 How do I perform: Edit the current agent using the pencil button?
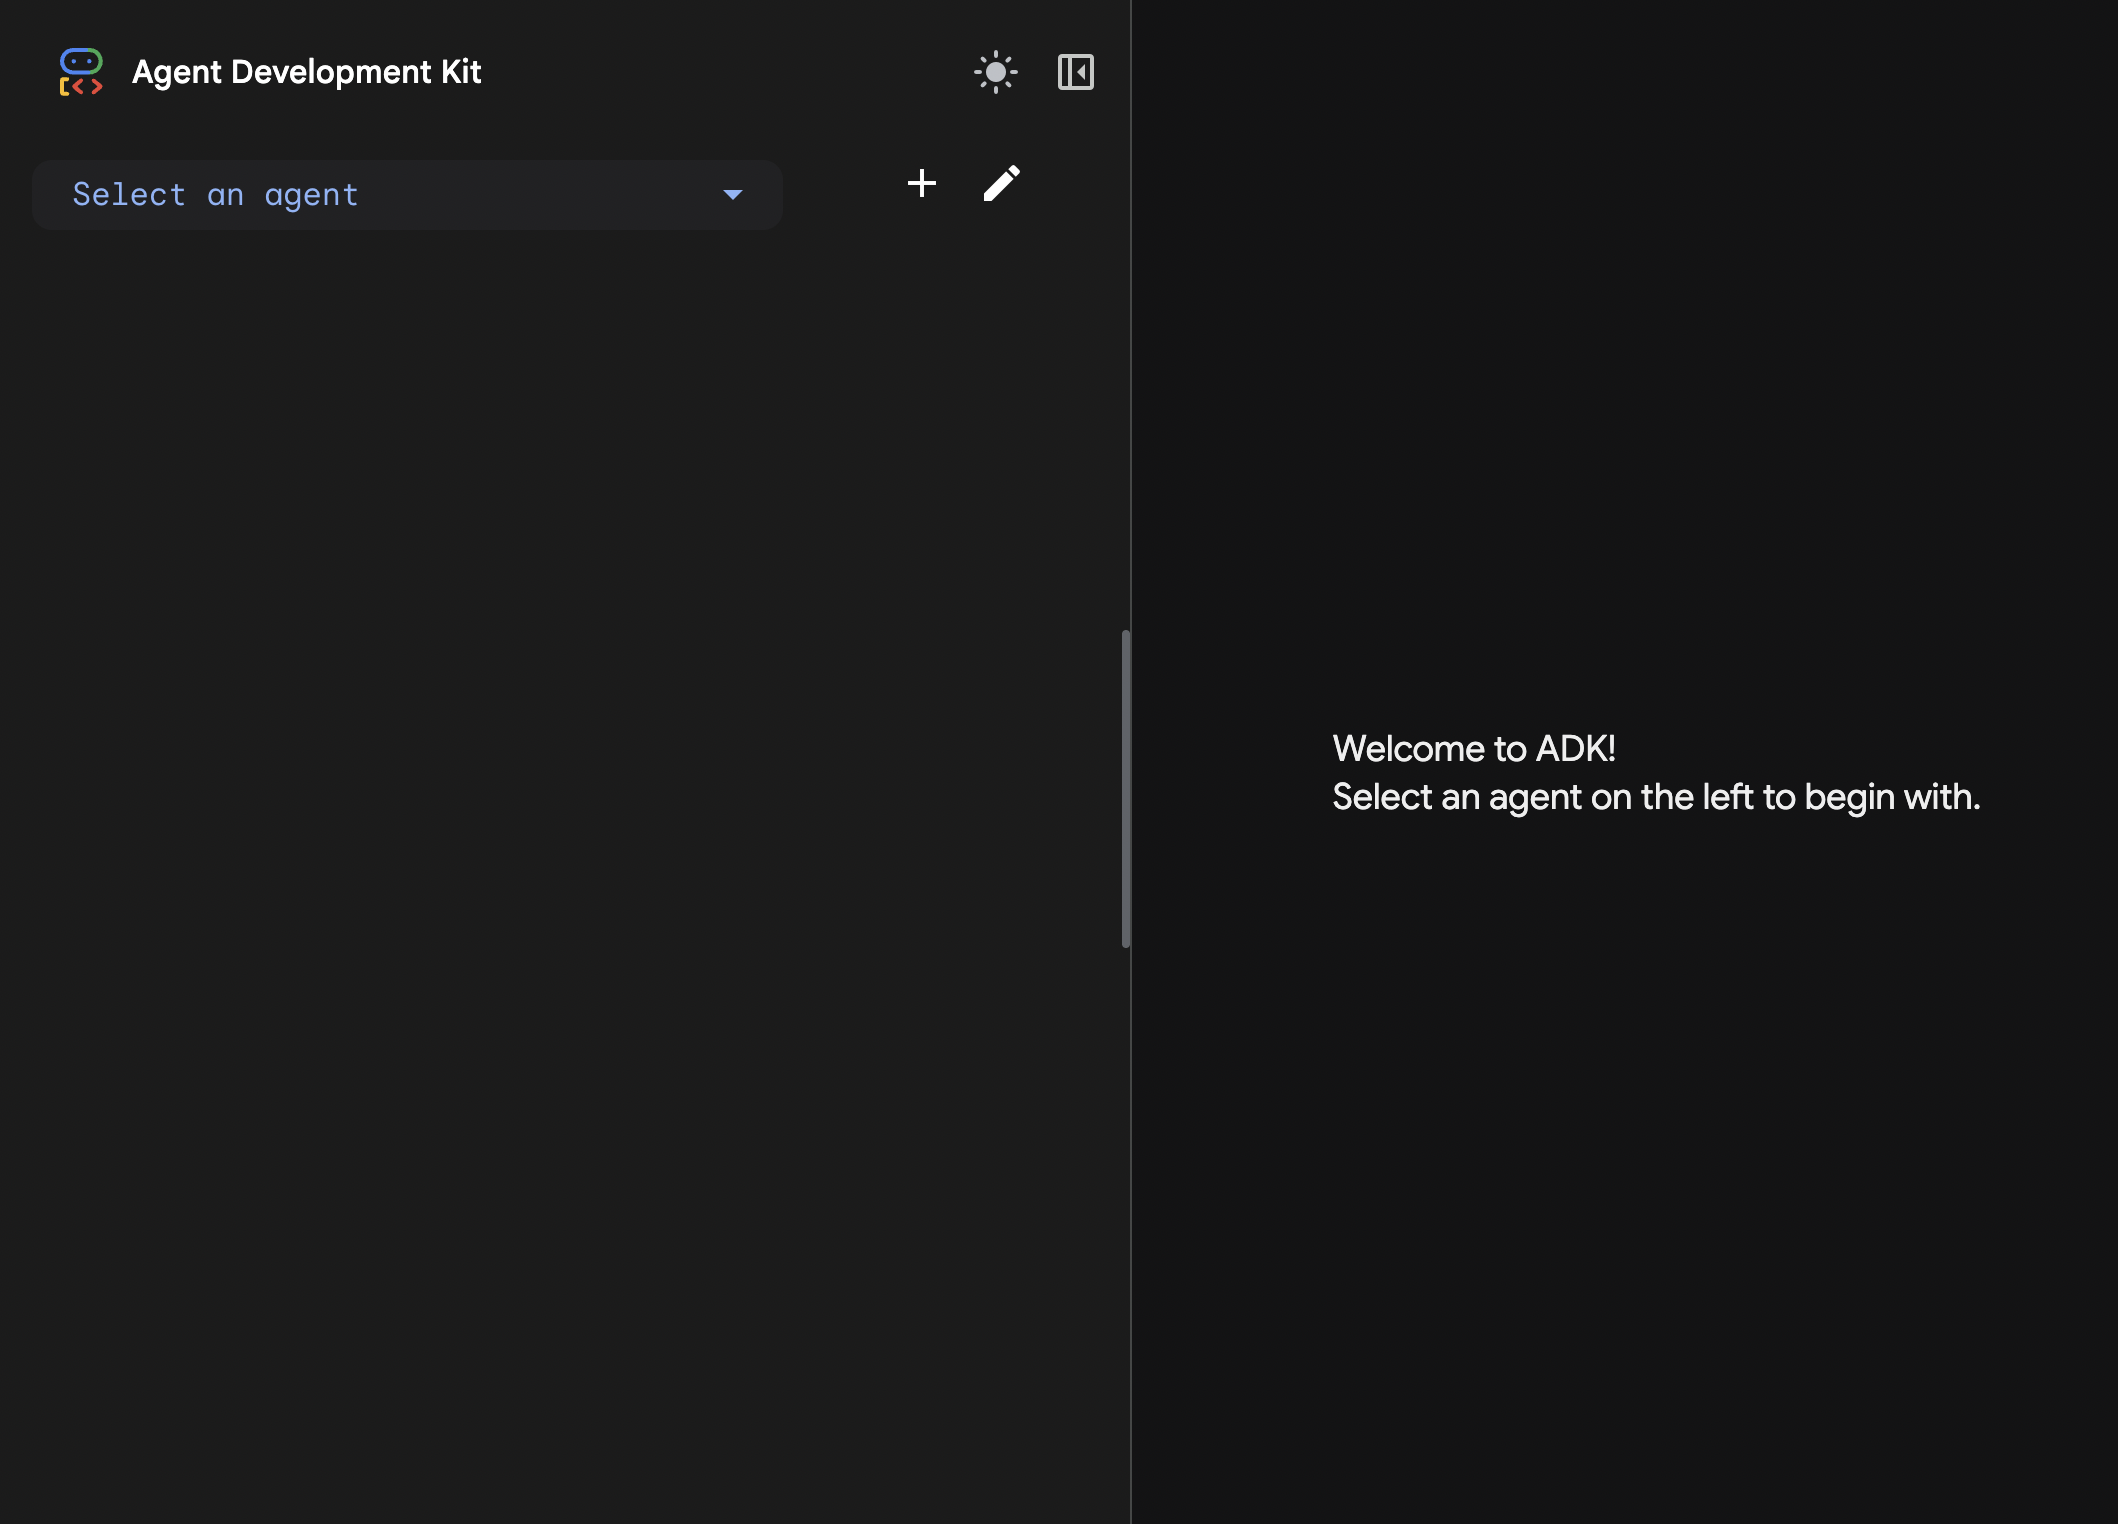click(x=1001, y=183)
